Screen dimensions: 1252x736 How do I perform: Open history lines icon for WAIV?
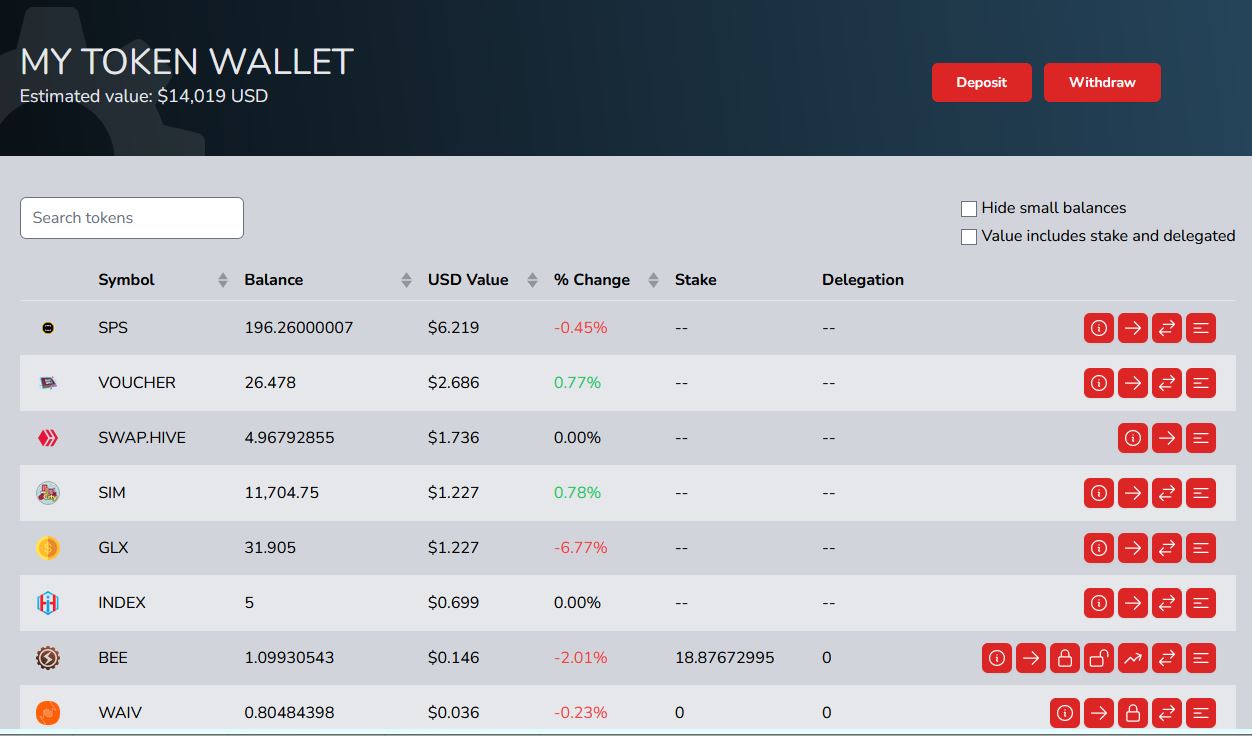pos(1201,713)
